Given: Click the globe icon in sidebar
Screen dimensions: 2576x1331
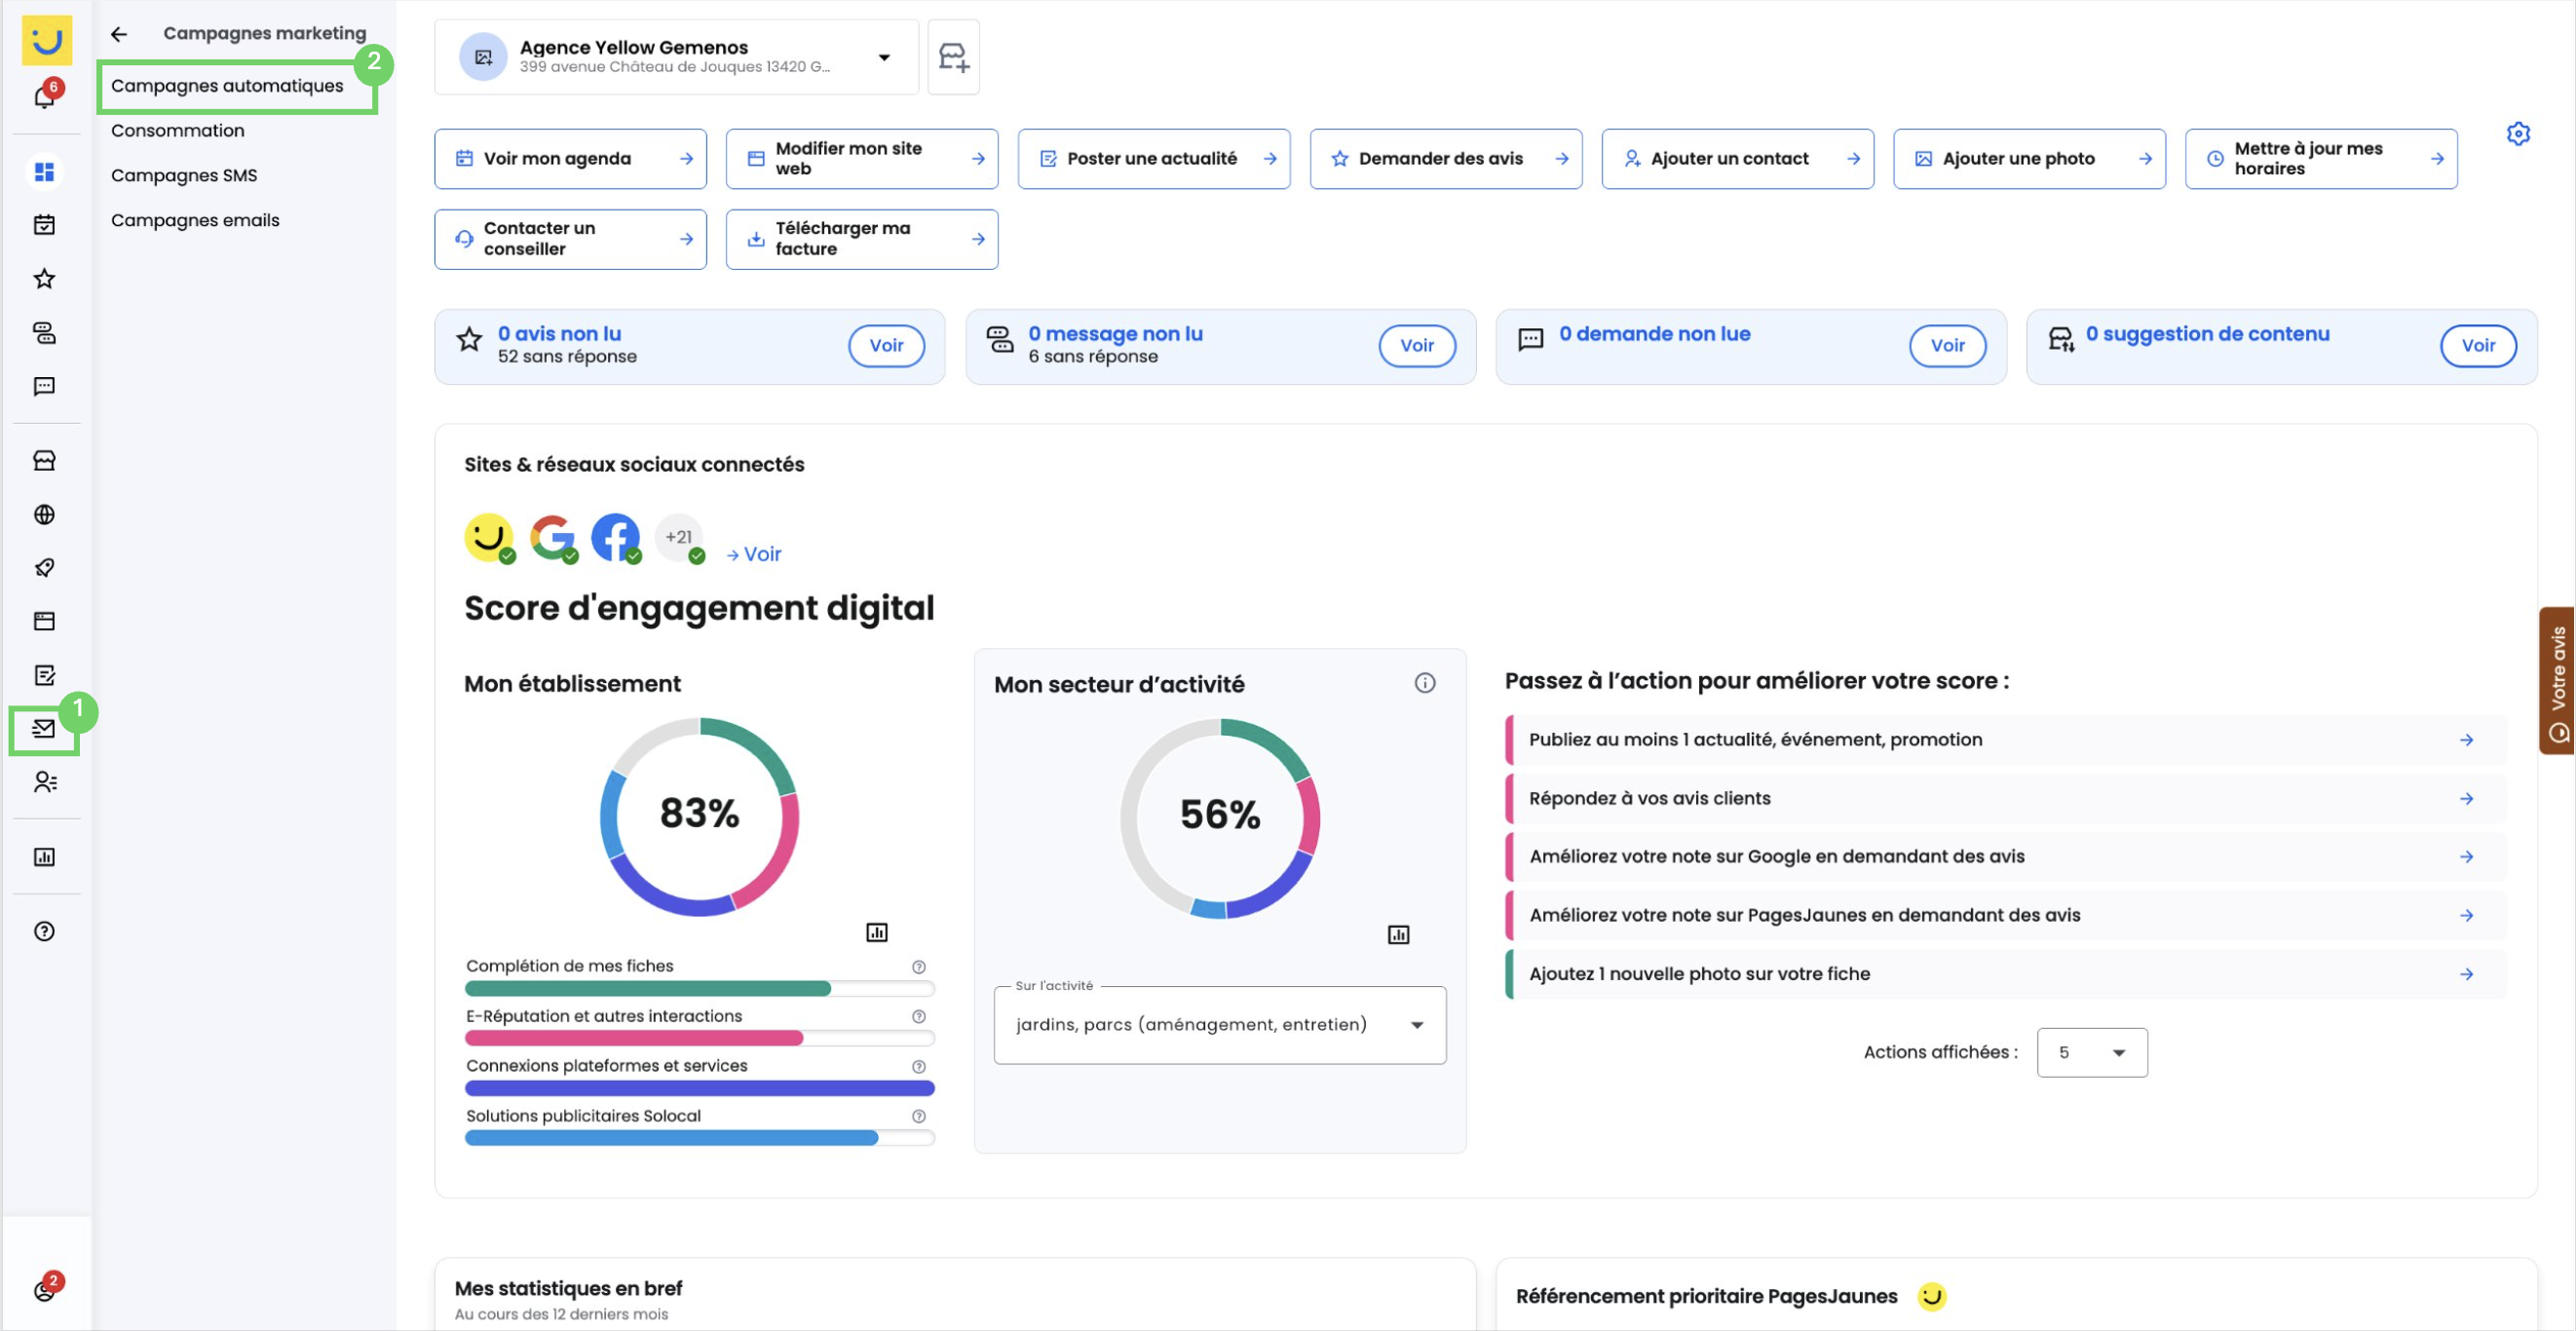Looking at the screenshot, I should click(x=44, y=514).
